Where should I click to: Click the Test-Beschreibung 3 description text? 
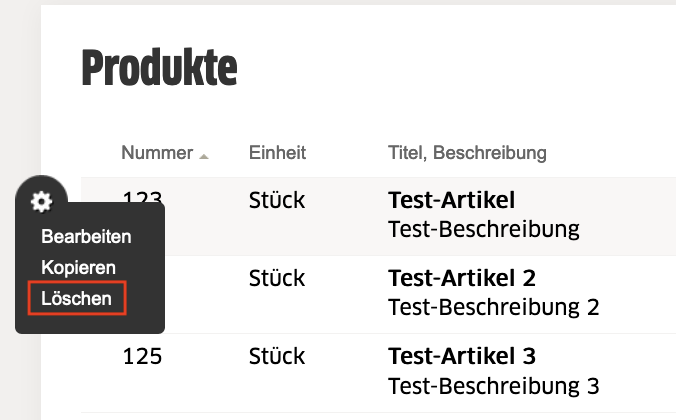(x=494, y=386)
